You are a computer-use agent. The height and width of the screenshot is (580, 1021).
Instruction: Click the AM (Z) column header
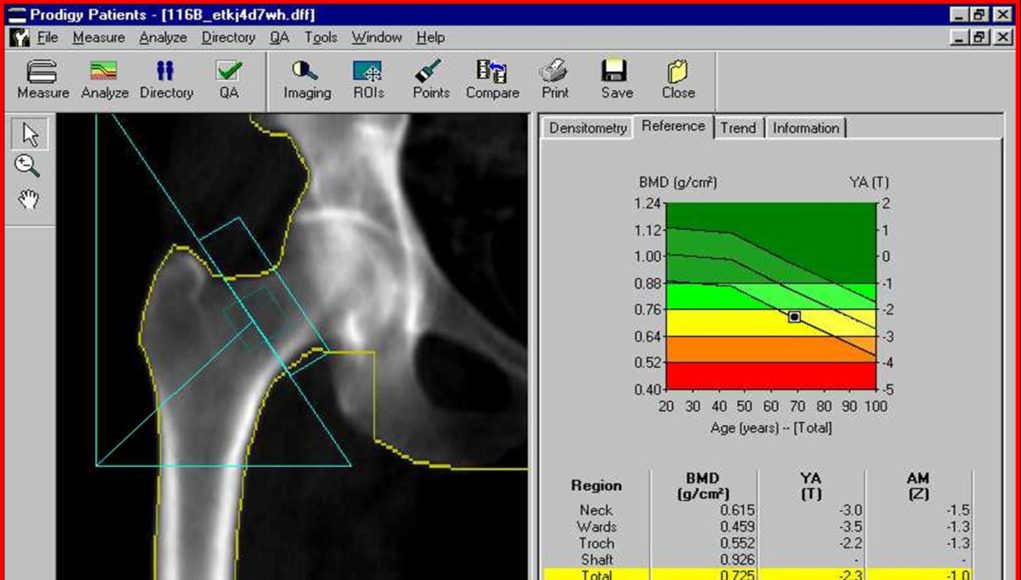click(x=918, y=486)
